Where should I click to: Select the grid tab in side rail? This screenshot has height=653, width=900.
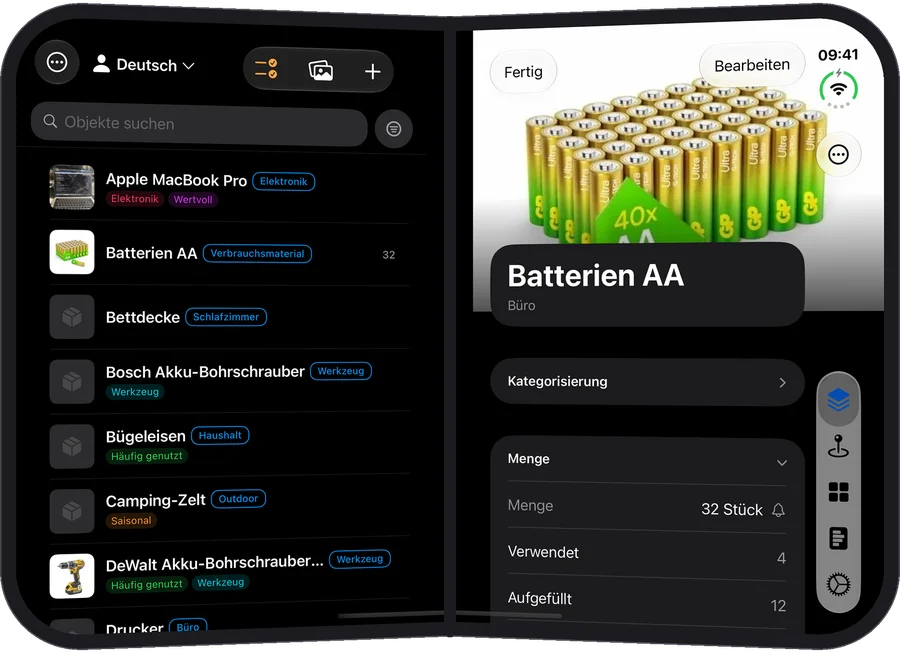click(x=839, y=492)
